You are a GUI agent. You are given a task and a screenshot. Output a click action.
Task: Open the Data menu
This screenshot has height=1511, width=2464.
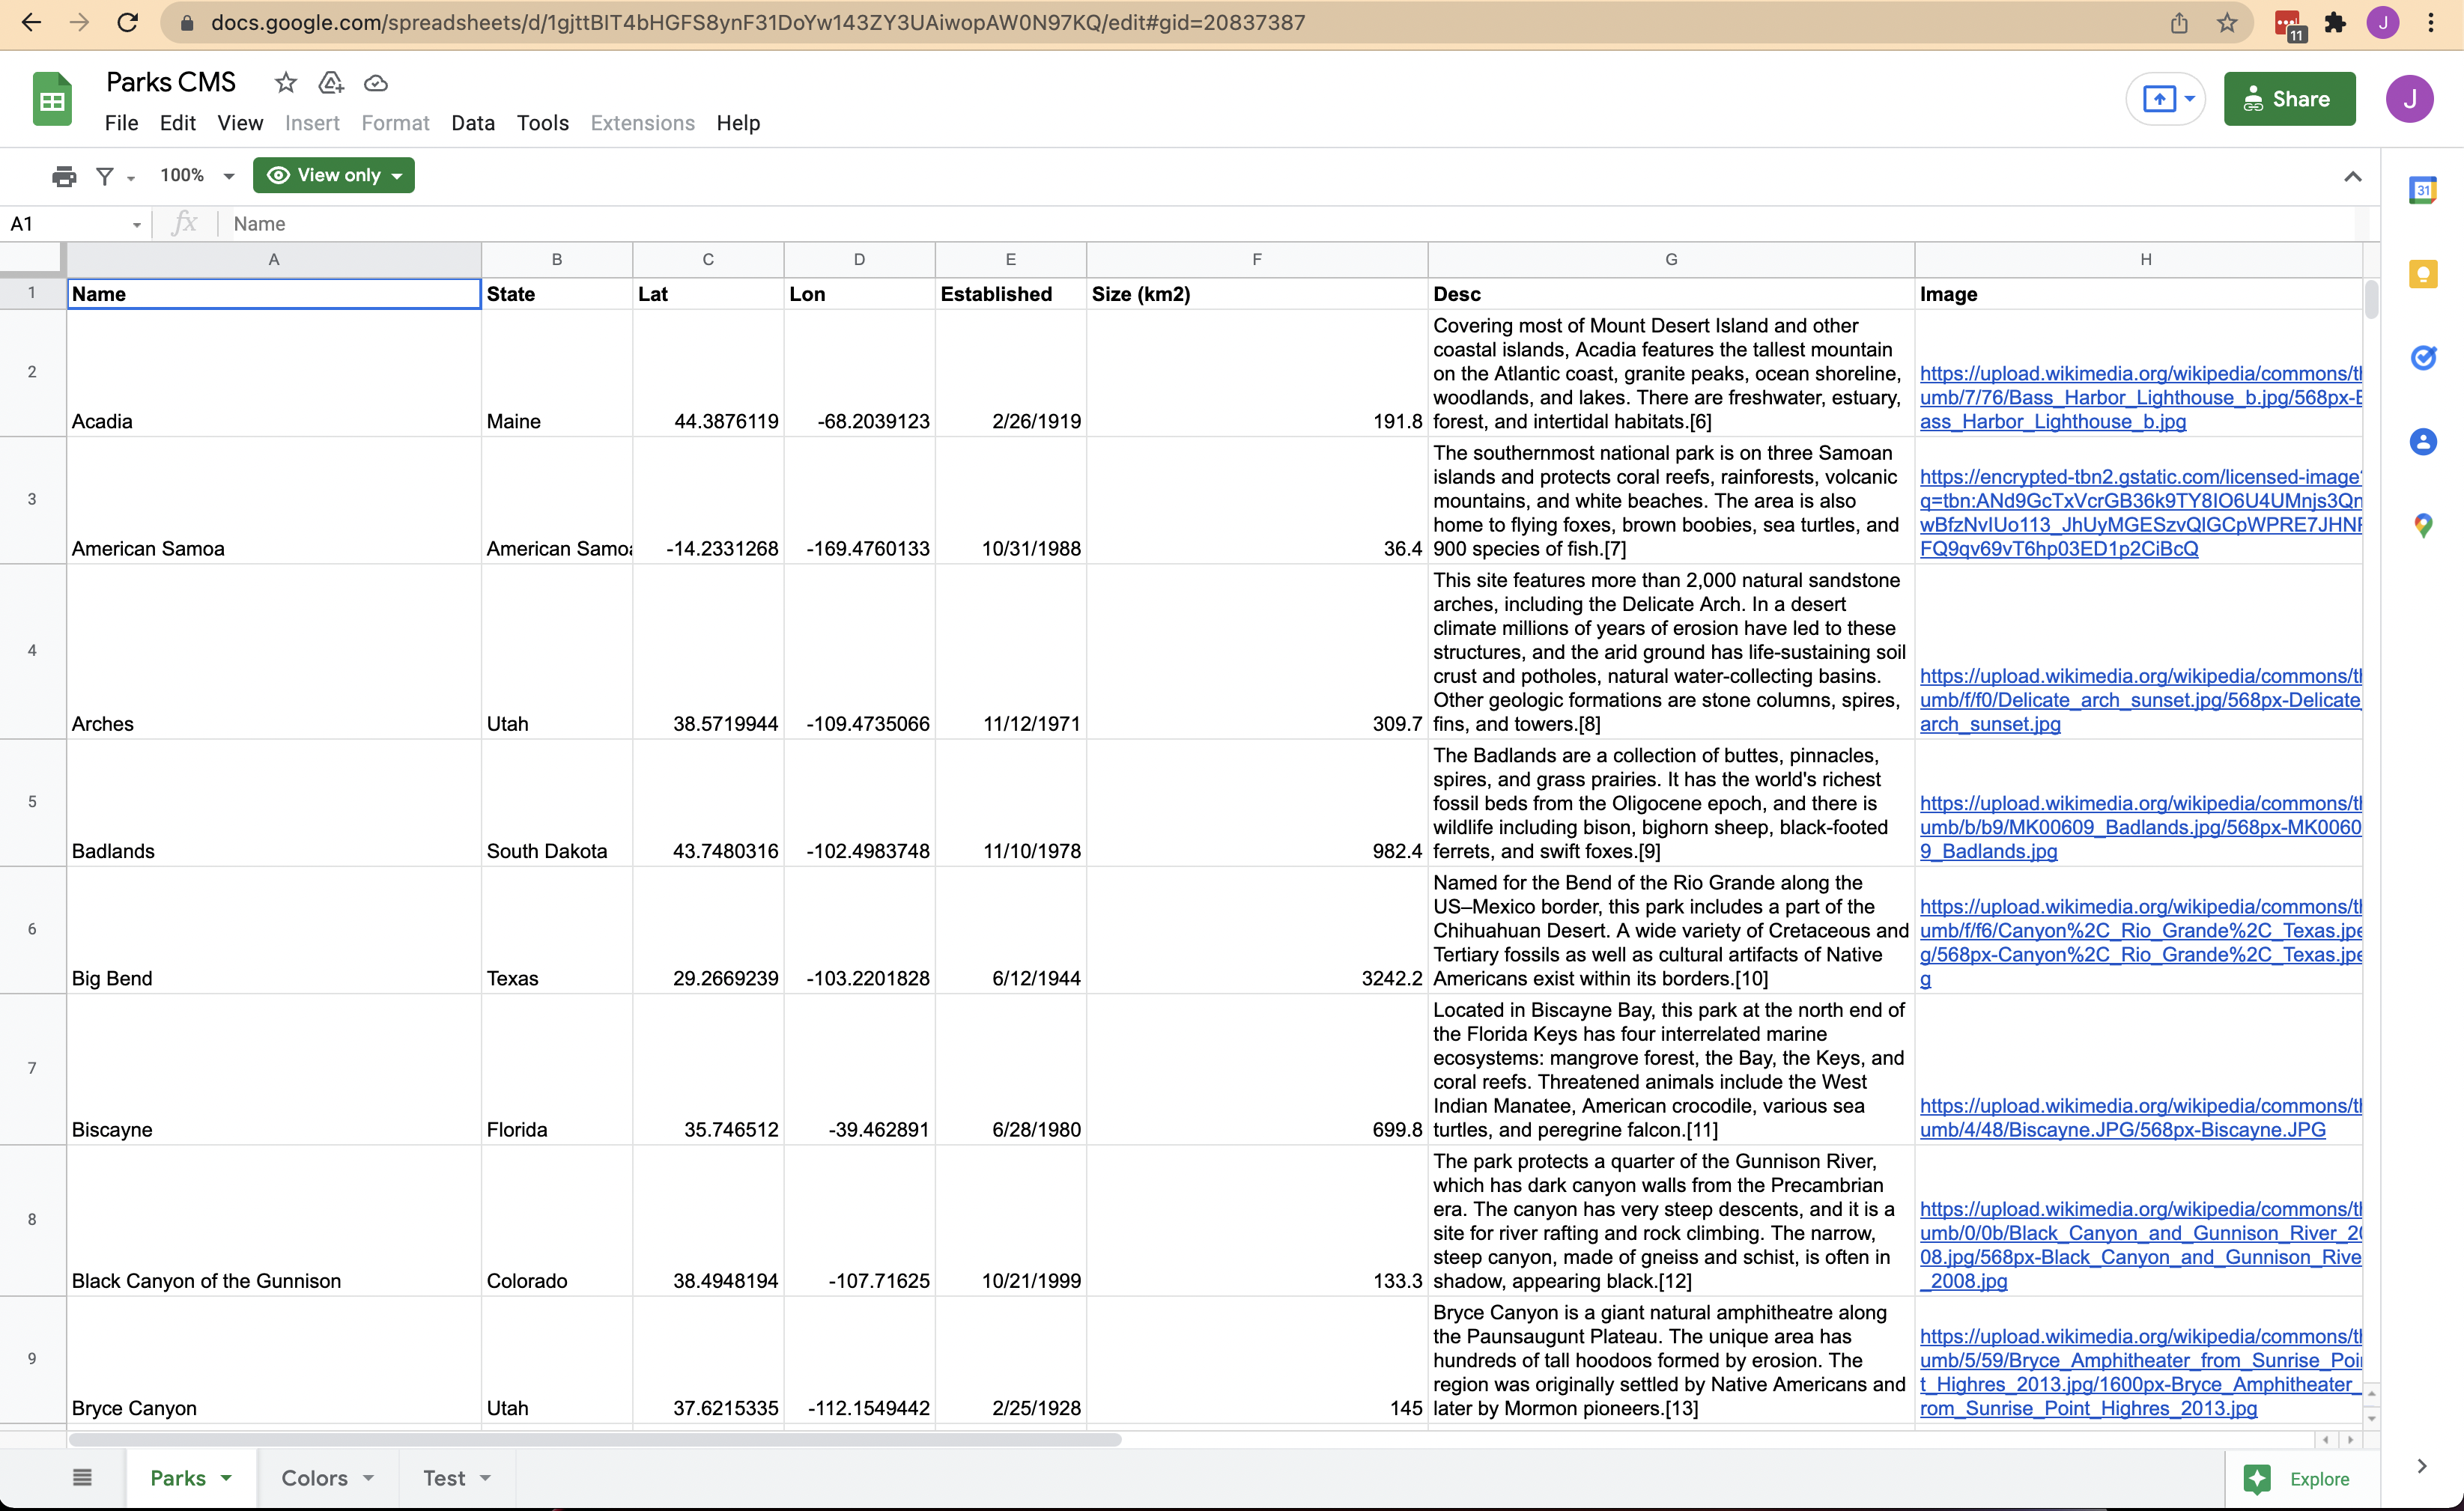click(472, 123)
